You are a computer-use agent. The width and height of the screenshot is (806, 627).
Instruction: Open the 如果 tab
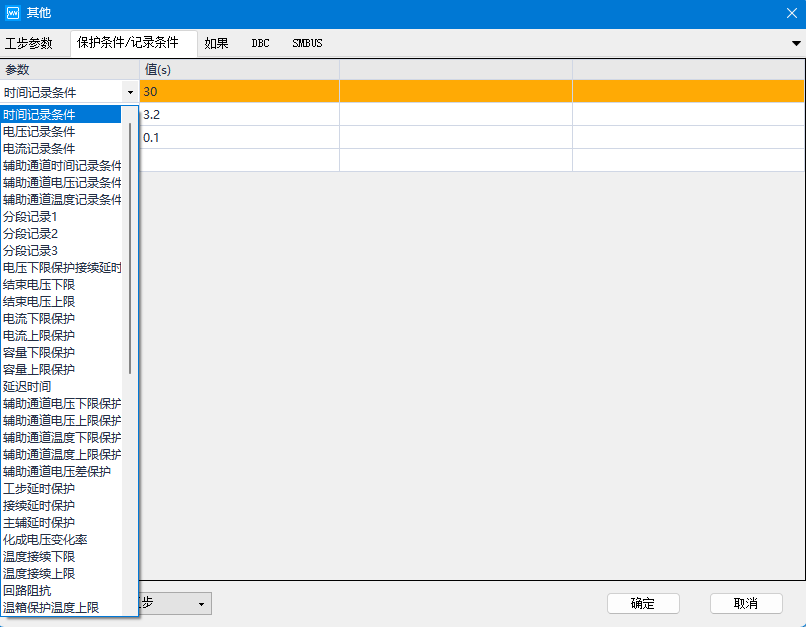pos(216,43)
